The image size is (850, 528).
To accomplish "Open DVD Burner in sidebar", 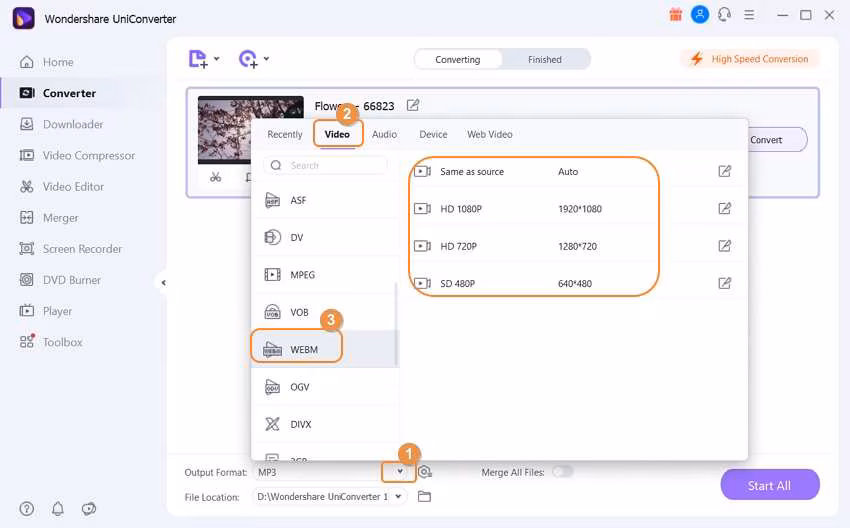I will (x=60, y=280).
